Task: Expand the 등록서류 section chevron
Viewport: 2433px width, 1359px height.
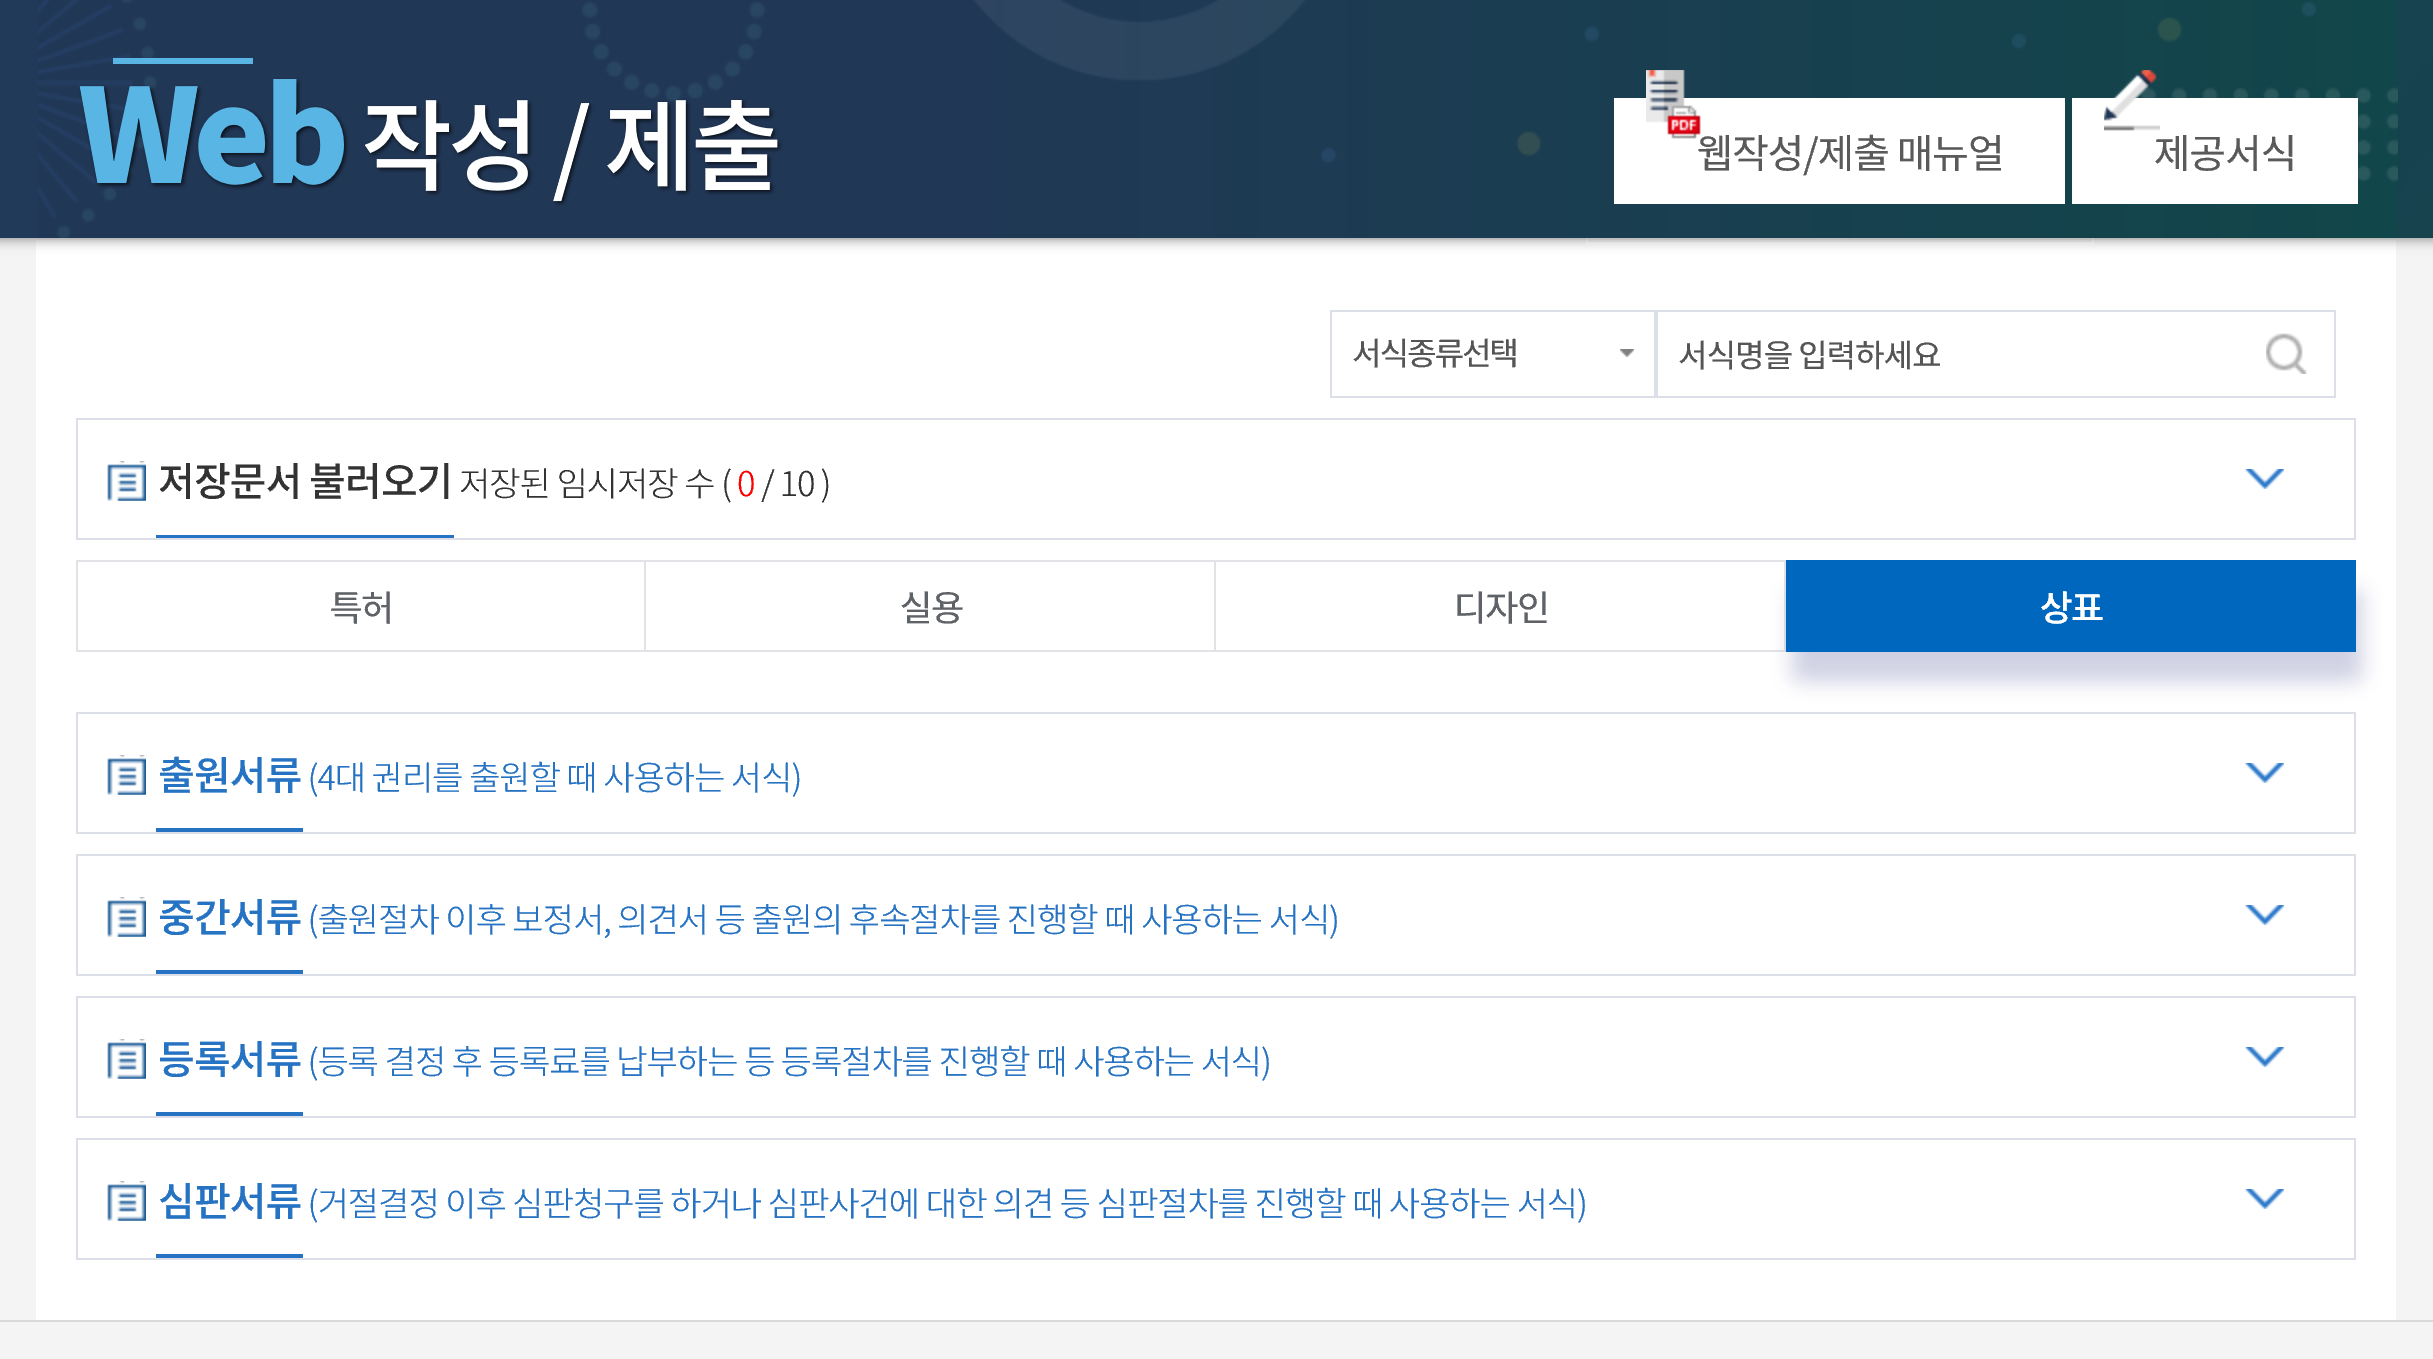Action: point(2264,1056)
